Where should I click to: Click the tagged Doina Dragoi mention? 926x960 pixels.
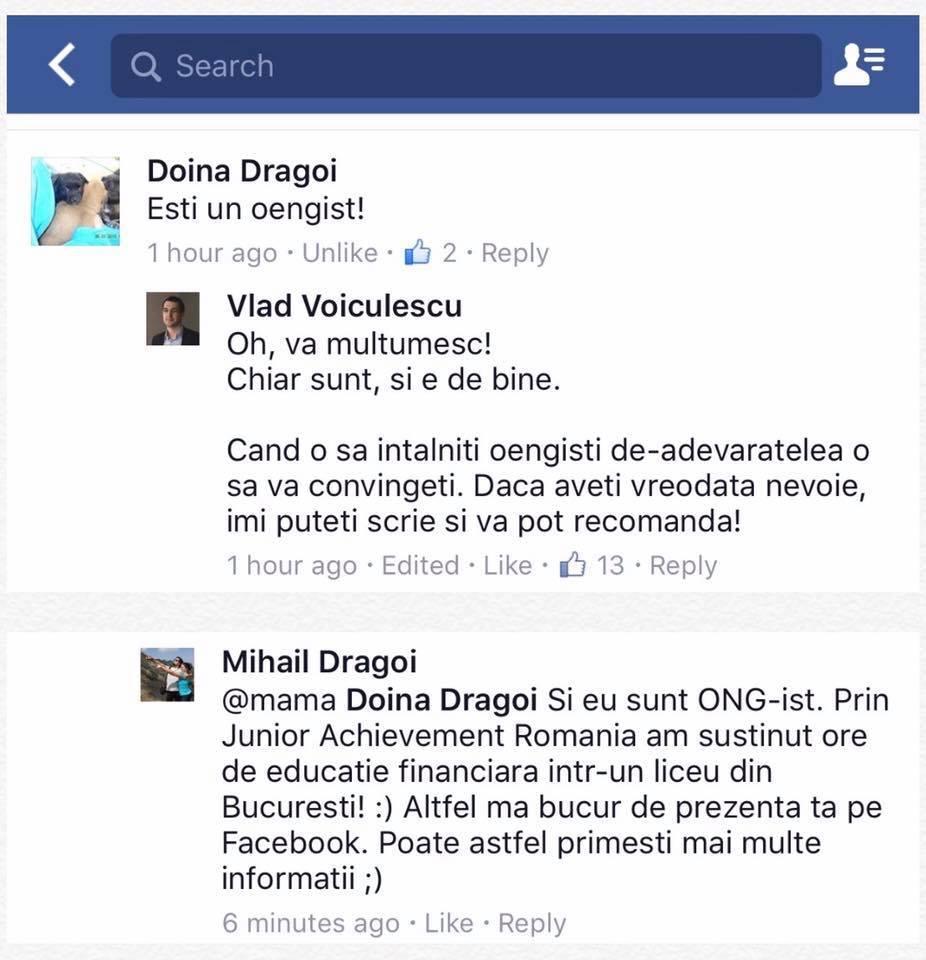pos(442,700)
